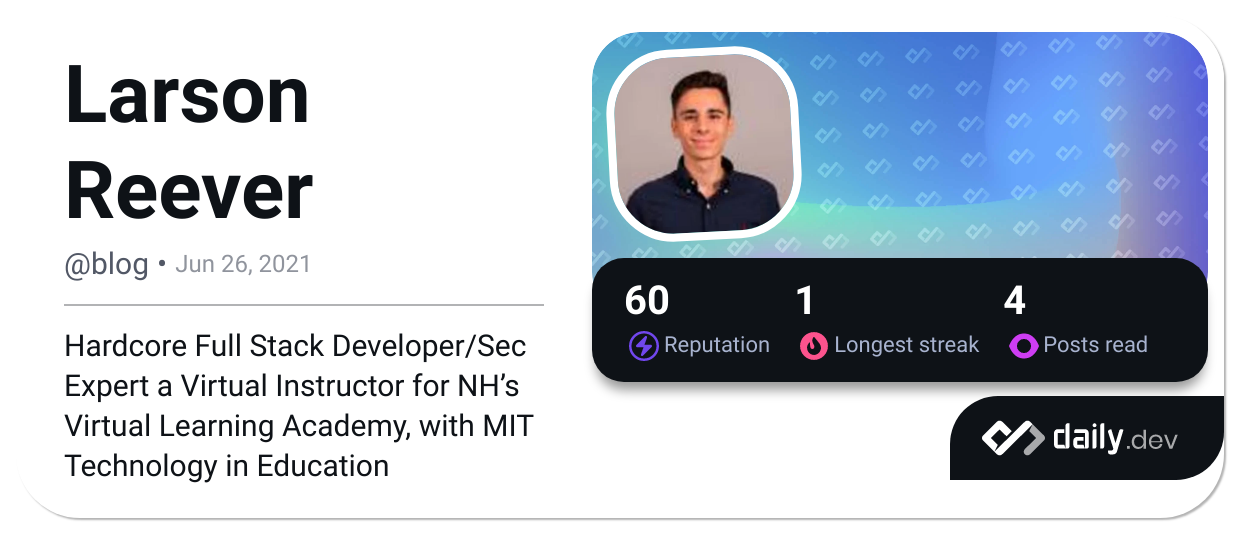This screenshot has height=534, width=1240.
Task: Click the Reputation lightning bolt icon
Action: point(643,346)
